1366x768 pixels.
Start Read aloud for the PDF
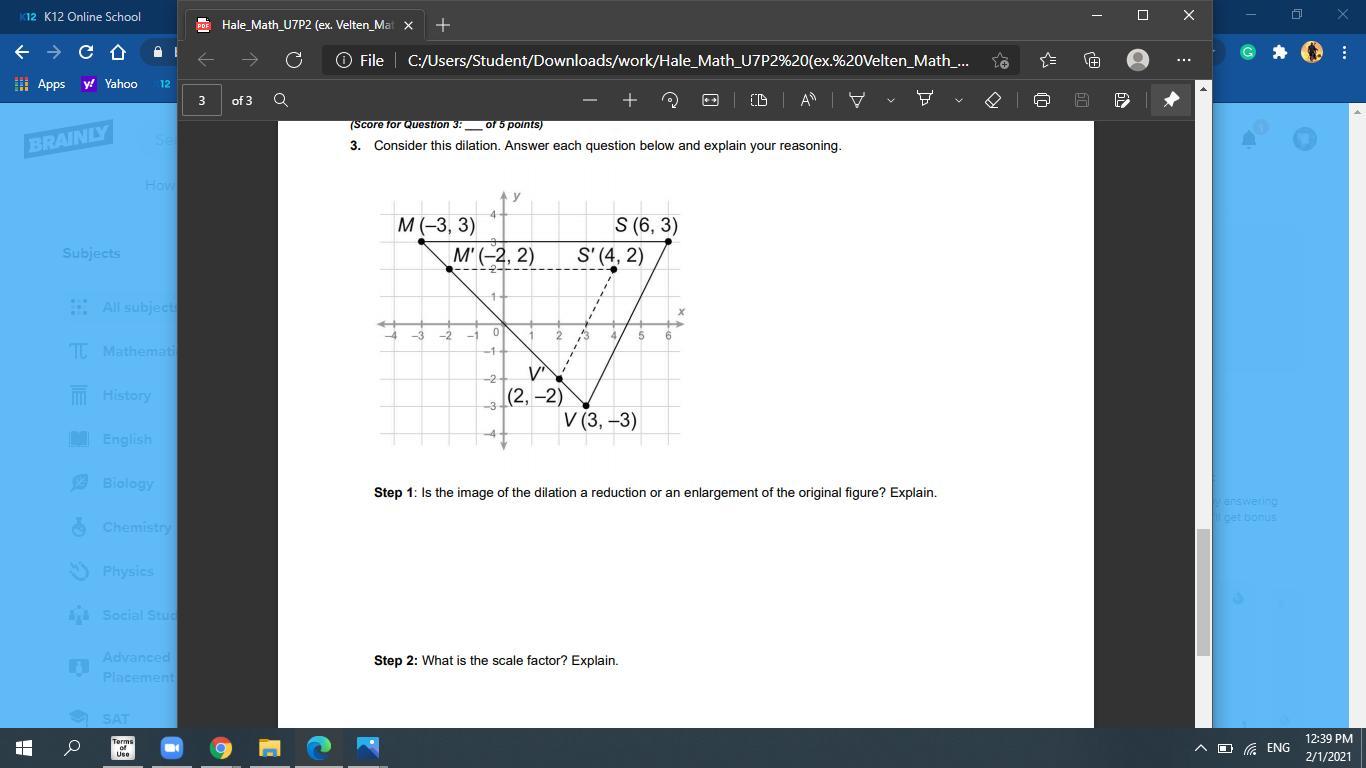pos(808,100)
